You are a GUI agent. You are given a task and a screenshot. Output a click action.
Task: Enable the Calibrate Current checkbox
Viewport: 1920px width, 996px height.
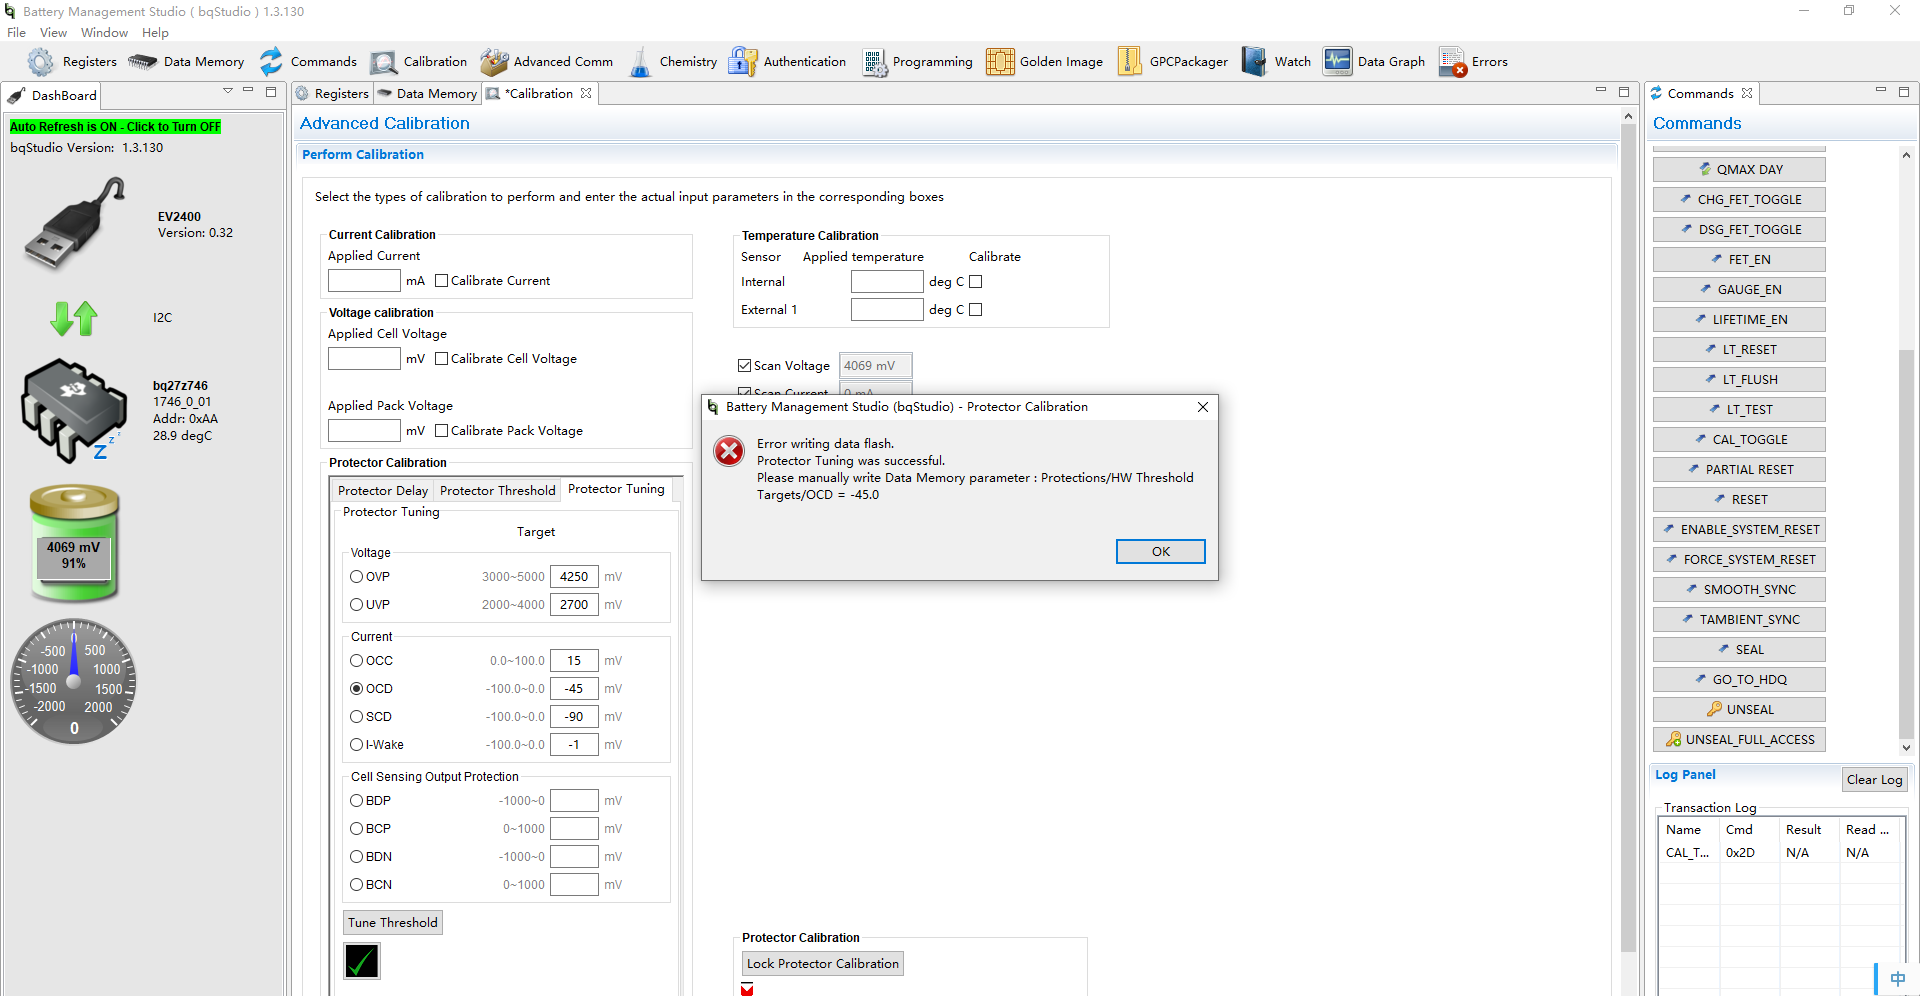click(x=441, y=281)
